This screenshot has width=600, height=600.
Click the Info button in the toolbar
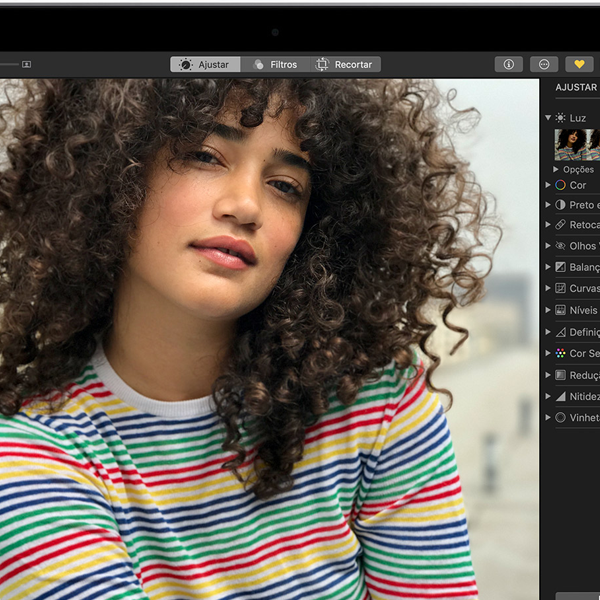pos(508,64)
